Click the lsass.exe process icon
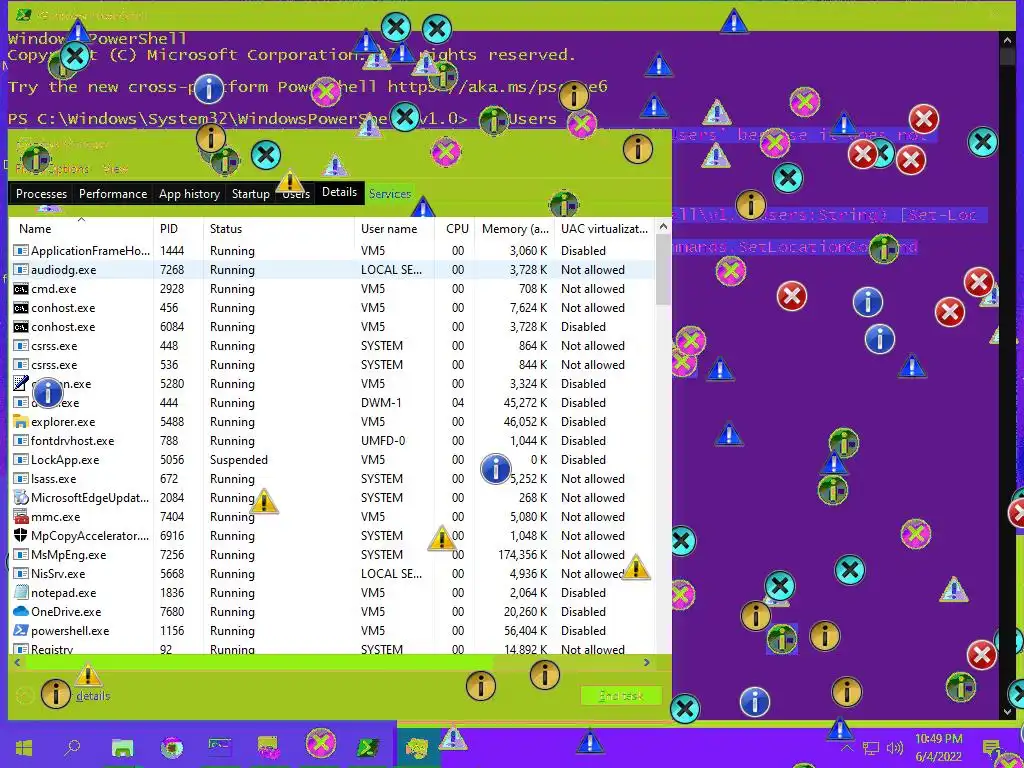Image resolution: width=1024 pixels, height=768 pixels. (21, 479)
